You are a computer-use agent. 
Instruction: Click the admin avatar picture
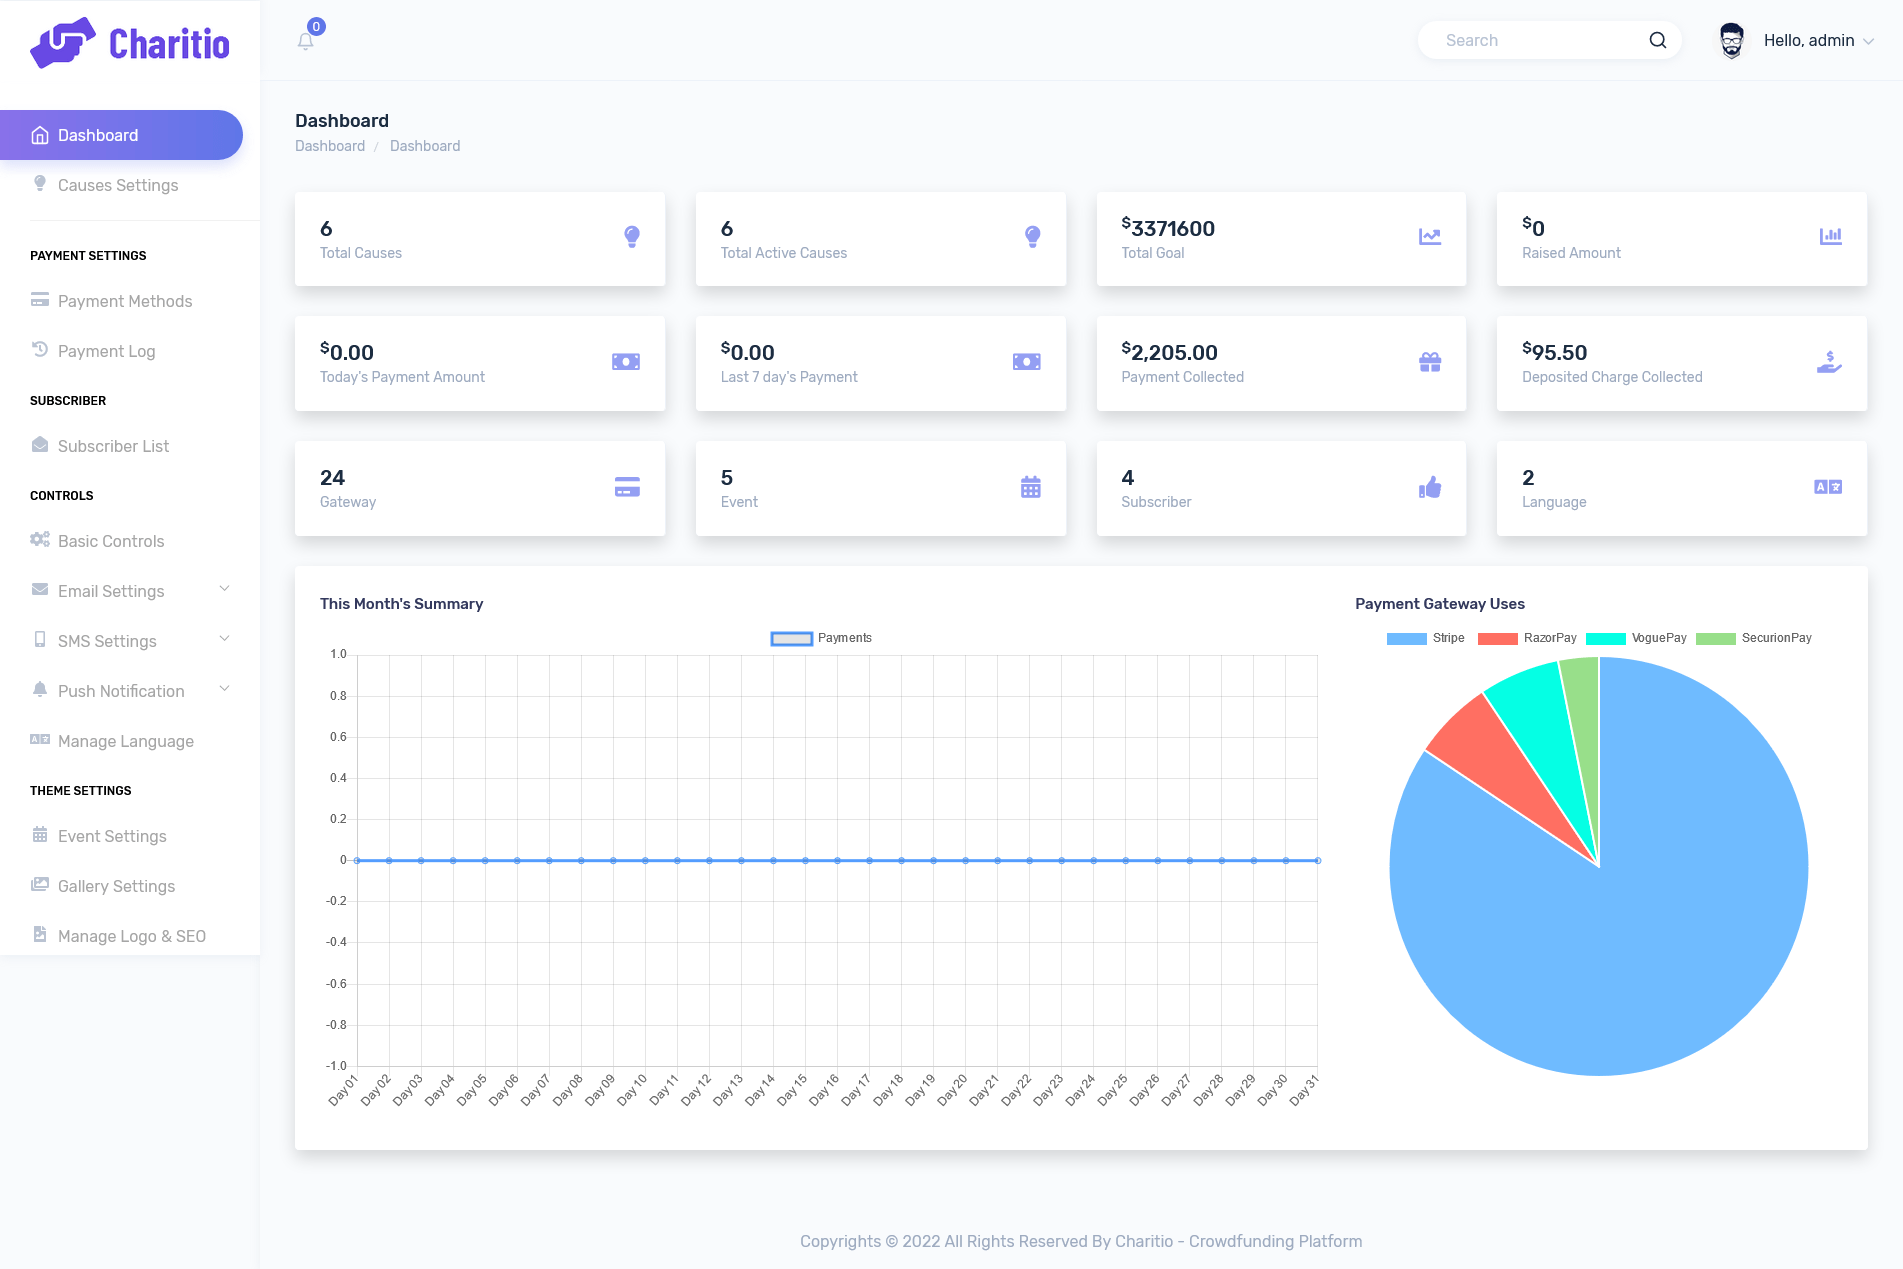pyautogui.click(x=1731, y=41)
